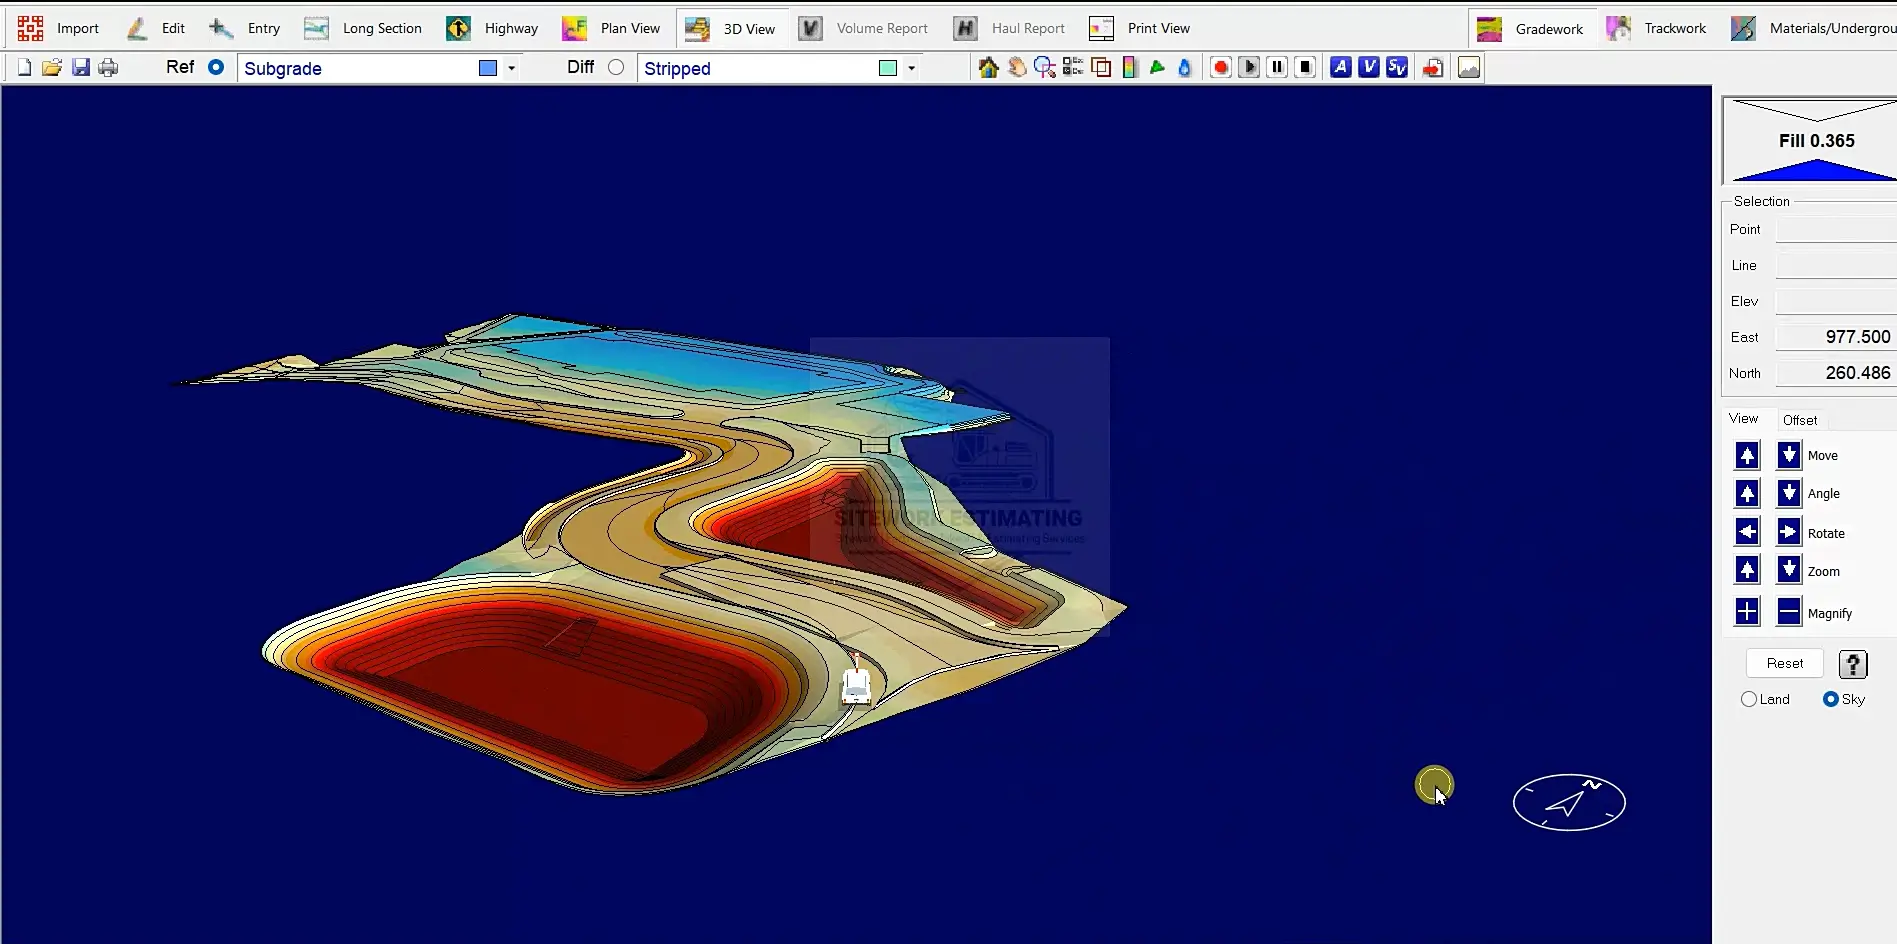Click the blue 'A' toolbar icon

[1341, 68]
